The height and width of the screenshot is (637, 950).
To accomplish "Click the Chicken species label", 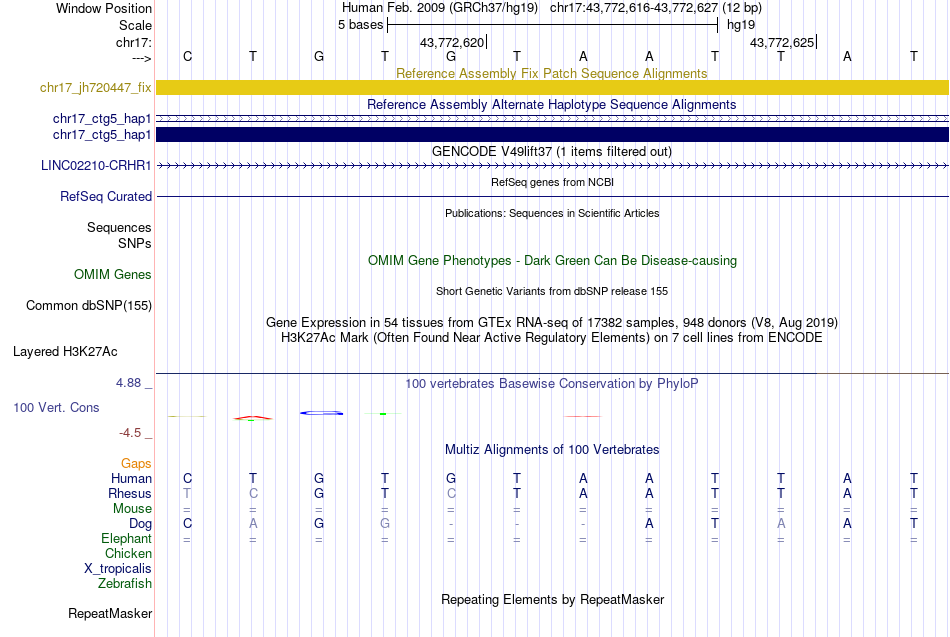I will point(128,553).
